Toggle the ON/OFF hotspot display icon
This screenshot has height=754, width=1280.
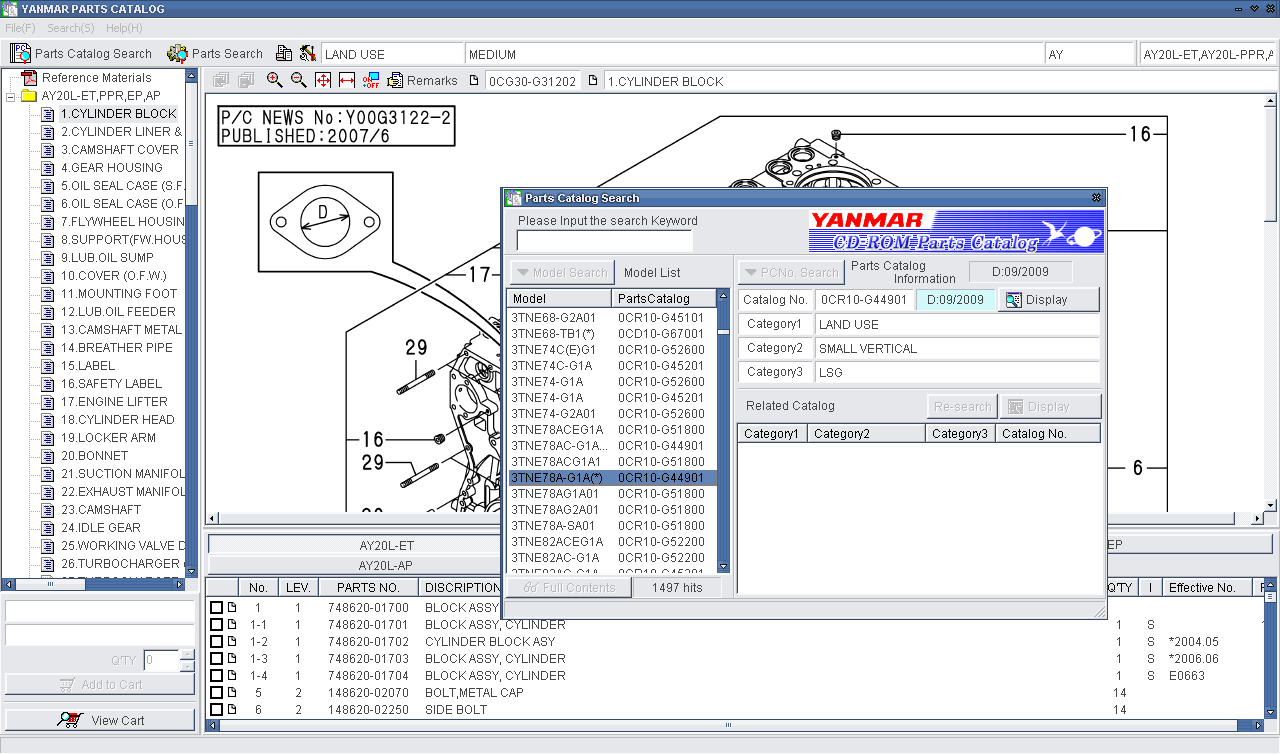(369, 80)
